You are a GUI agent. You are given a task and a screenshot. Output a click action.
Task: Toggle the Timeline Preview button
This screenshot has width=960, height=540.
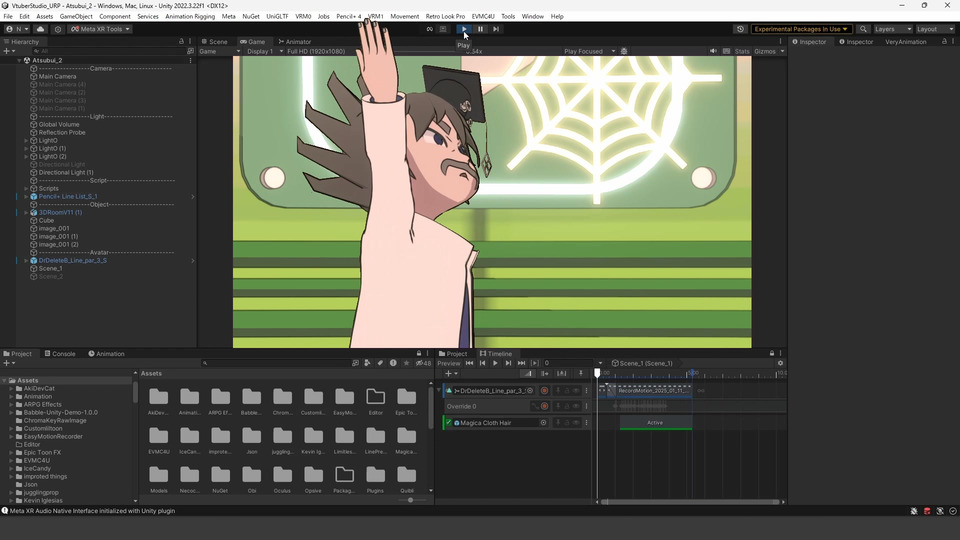[449, 363]
